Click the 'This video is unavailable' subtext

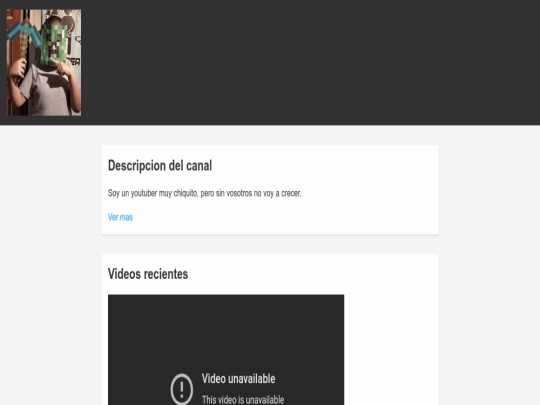click(243, 400)
